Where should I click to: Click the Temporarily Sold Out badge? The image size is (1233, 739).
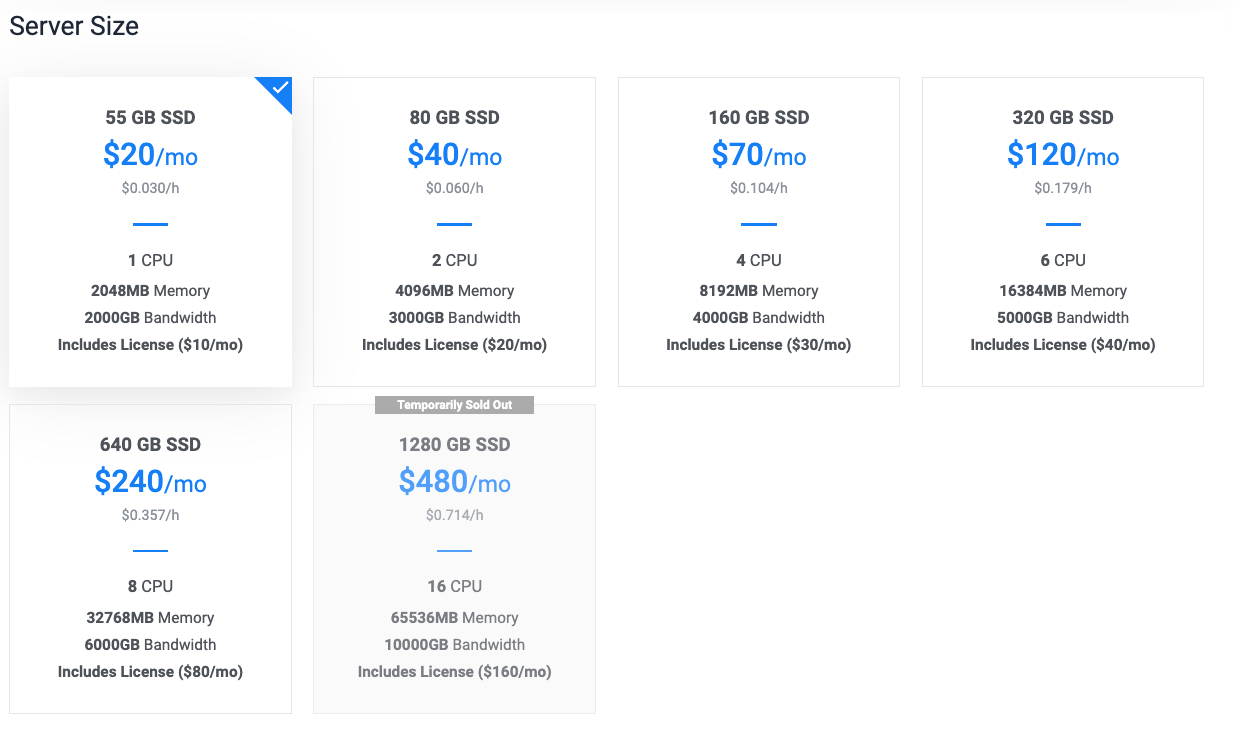coord(454,405)
